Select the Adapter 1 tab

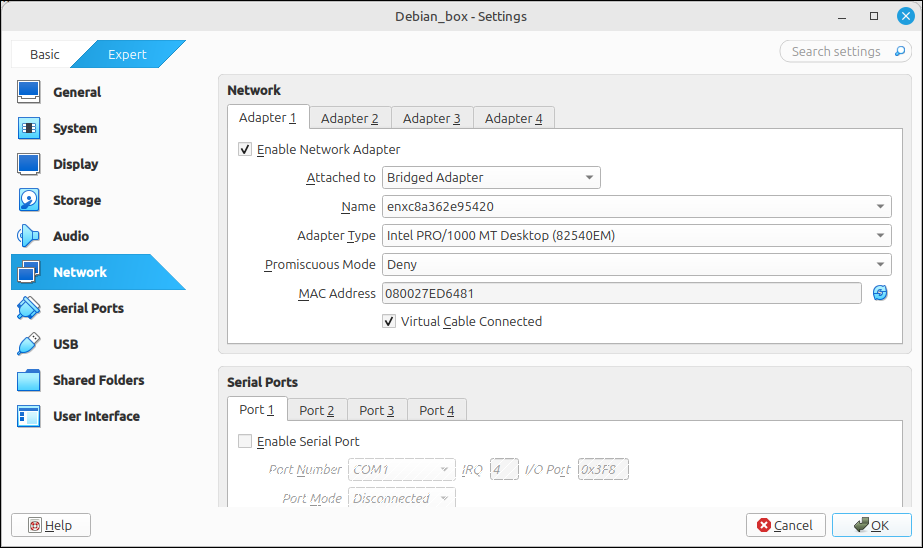coord(268,118)
